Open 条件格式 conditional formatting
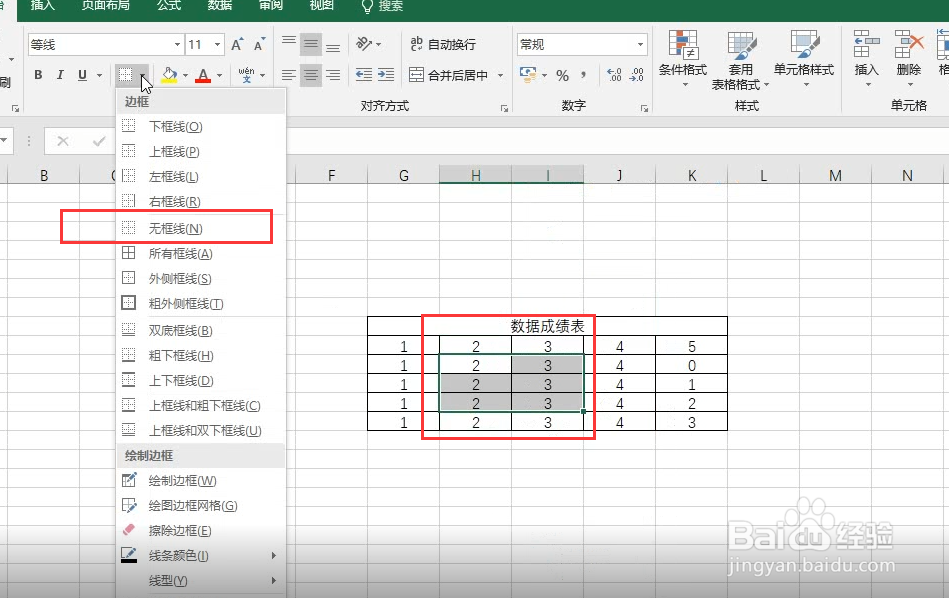949x598 pixels. coord(683,59)
